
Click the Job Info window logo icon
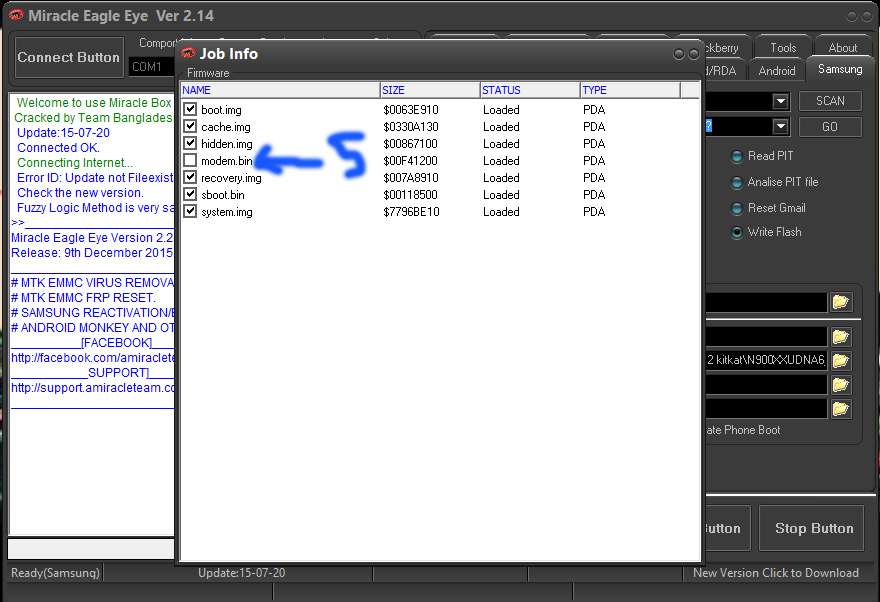pyautogui.click(x=188, y=53)
